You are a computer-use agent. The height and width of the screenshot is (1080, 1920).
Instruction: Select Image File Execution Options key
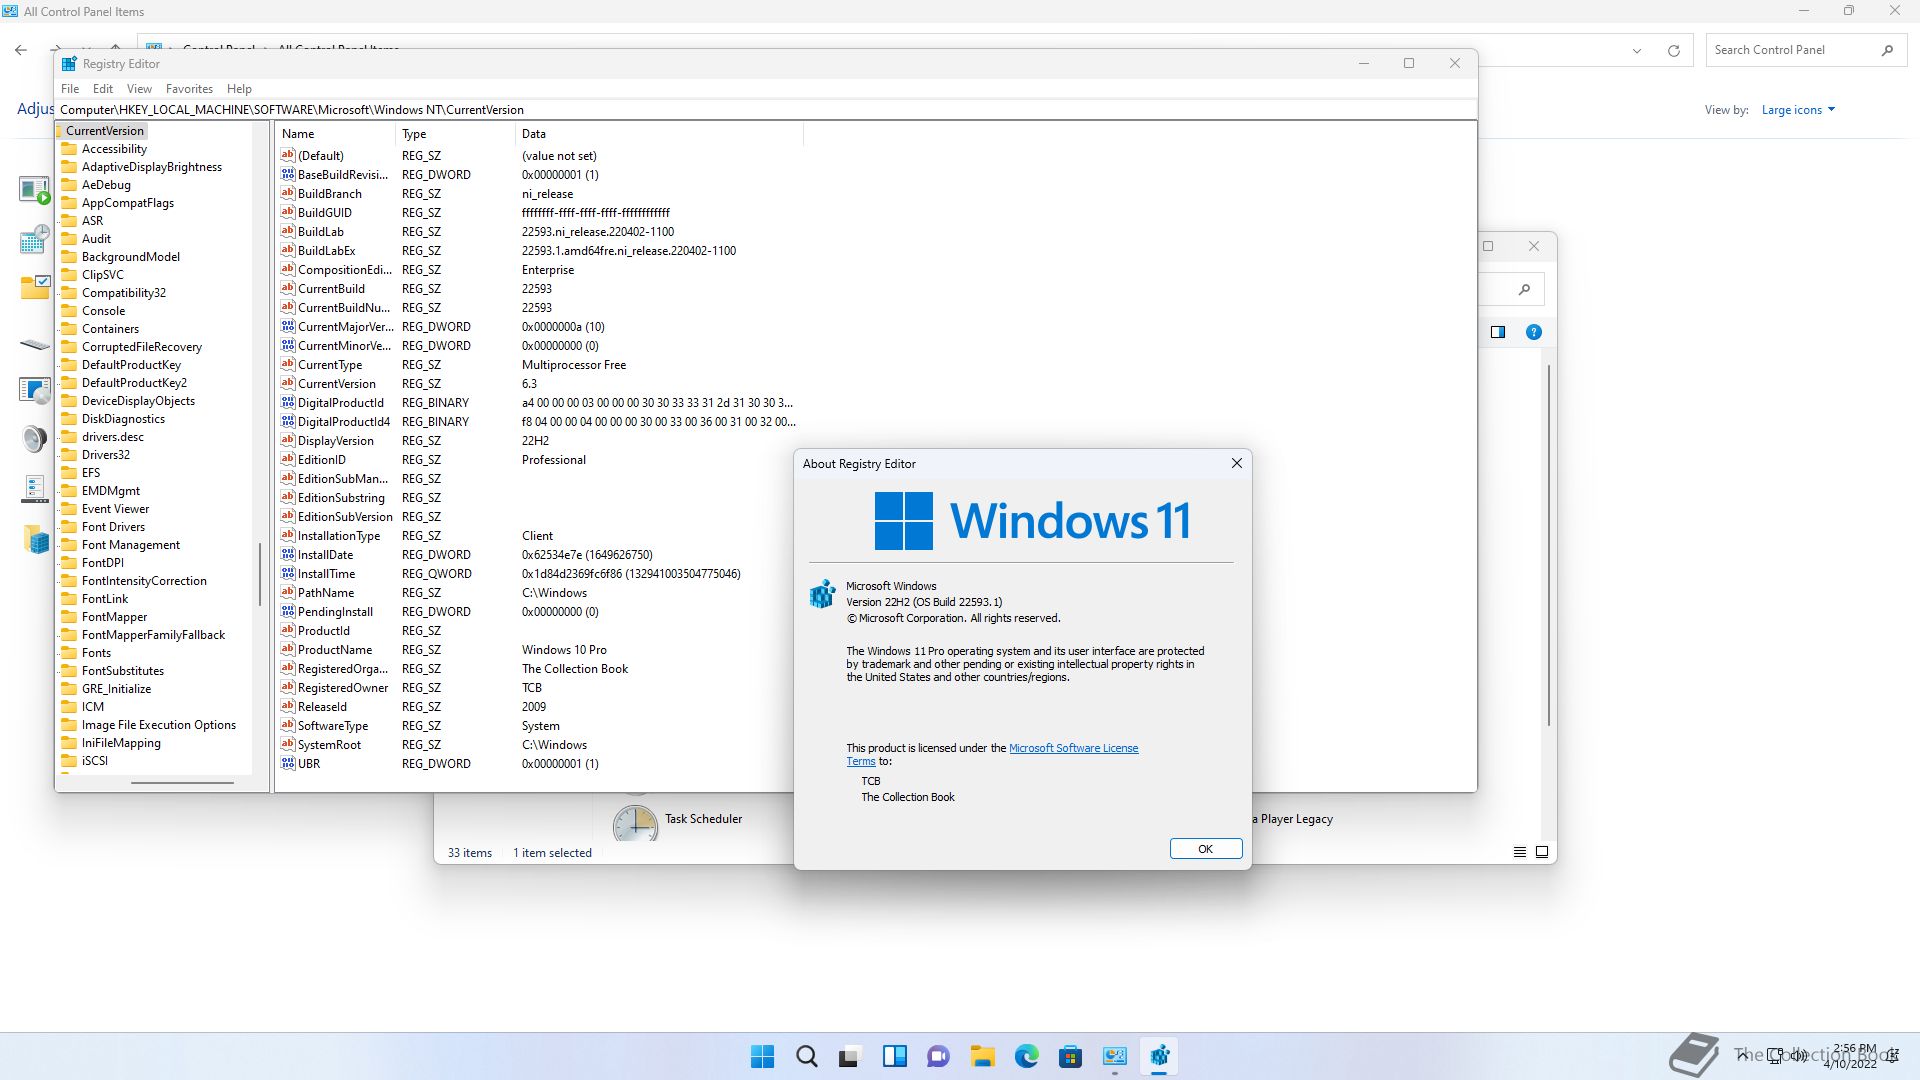159,725
